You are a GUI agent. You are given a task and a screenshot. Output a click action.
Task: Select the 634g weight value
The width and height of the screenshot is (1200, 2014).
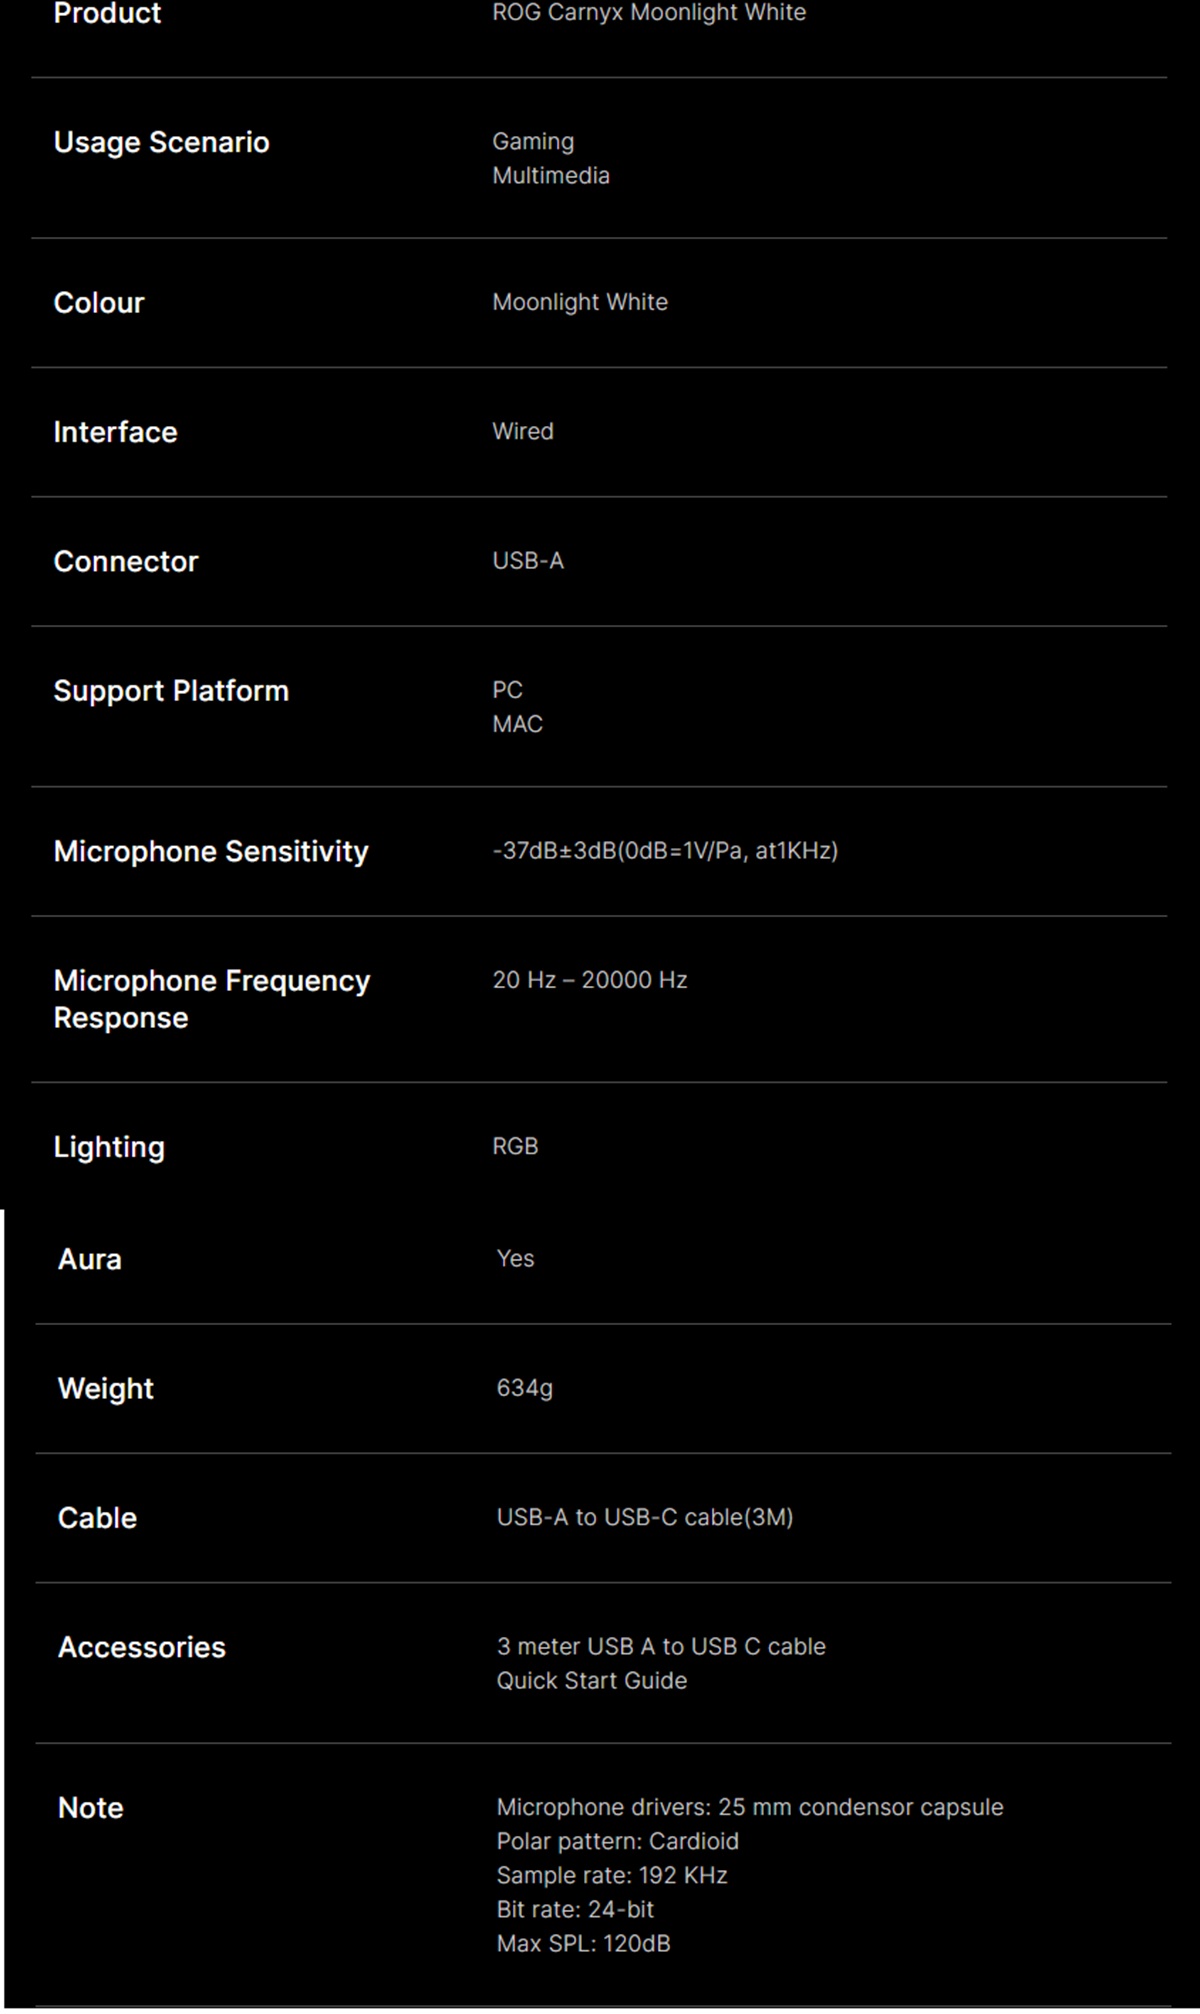(525, 1388)
